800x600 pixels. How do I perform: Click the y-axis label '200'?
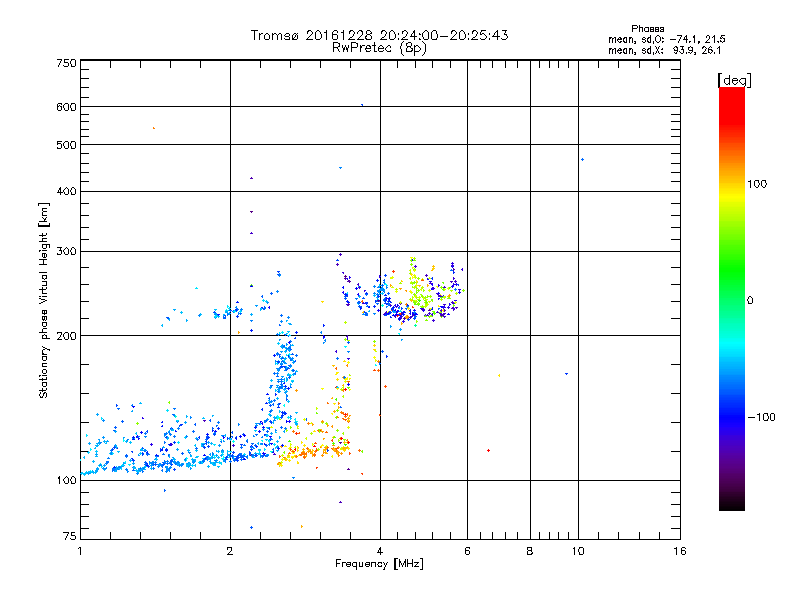tap(66, 336)
